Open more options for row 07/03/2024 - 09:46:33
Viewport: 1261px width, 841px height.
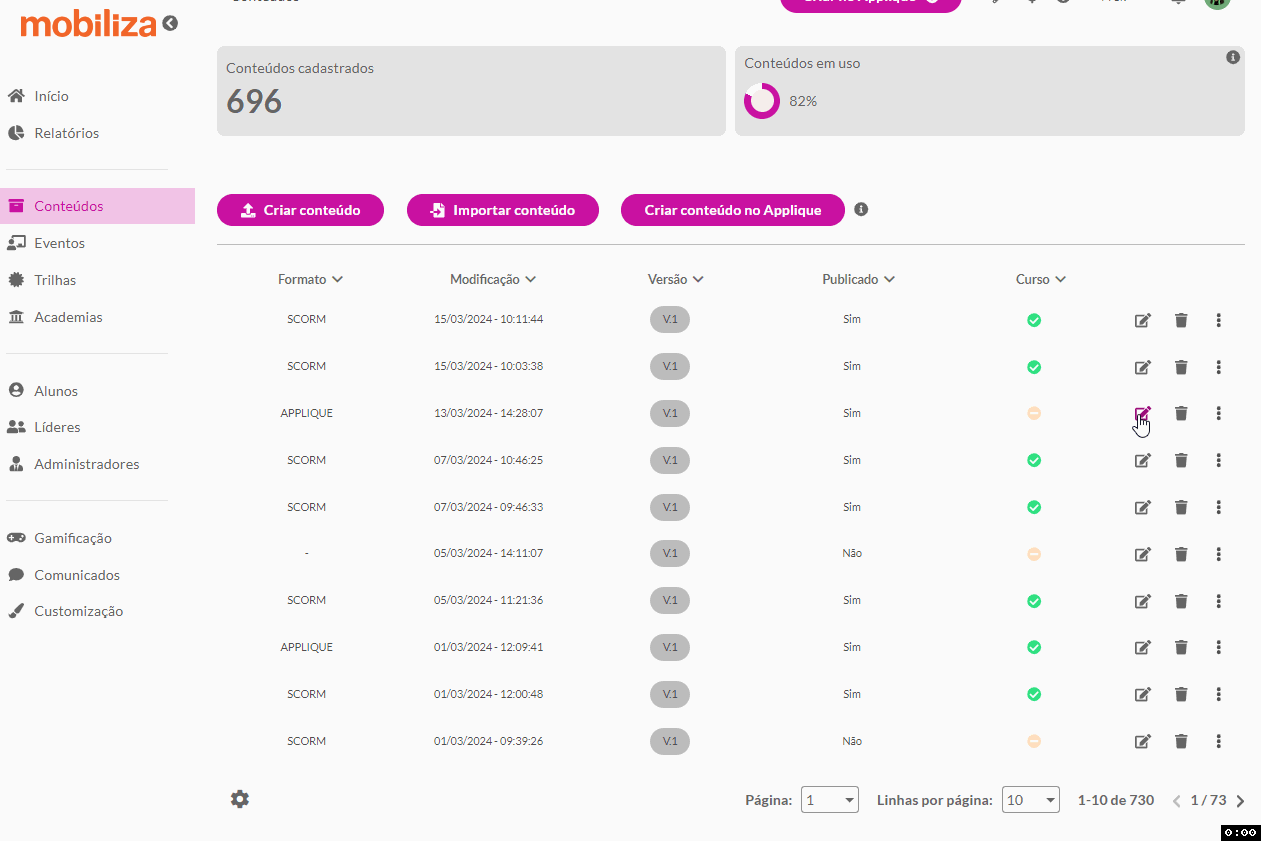[1218, 507]
